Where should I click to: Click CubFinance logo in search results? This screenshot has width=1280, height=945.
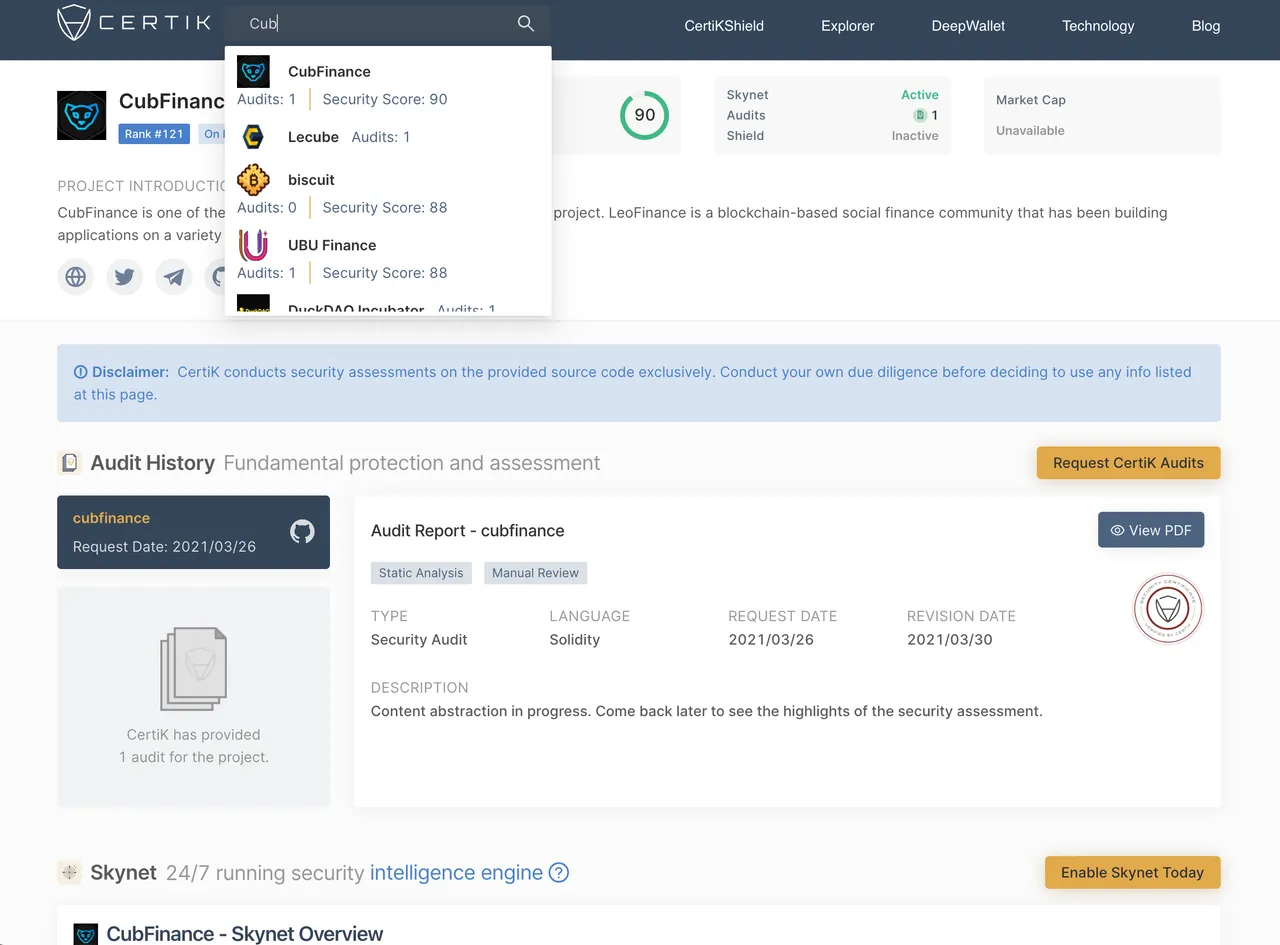coord(253,72)
